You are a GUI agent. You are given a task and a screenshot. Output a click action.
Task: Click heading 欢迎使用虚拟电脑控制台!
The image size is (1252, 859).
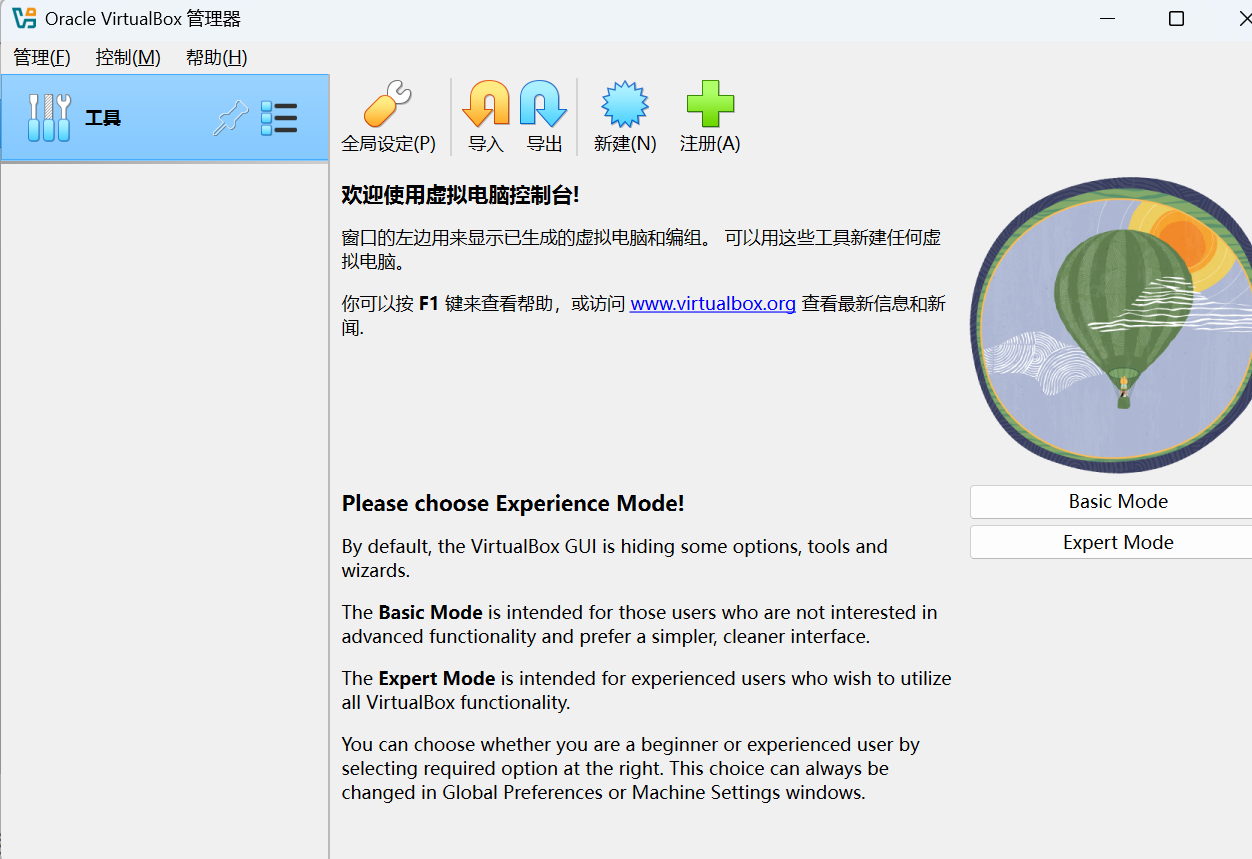[460, 195]
